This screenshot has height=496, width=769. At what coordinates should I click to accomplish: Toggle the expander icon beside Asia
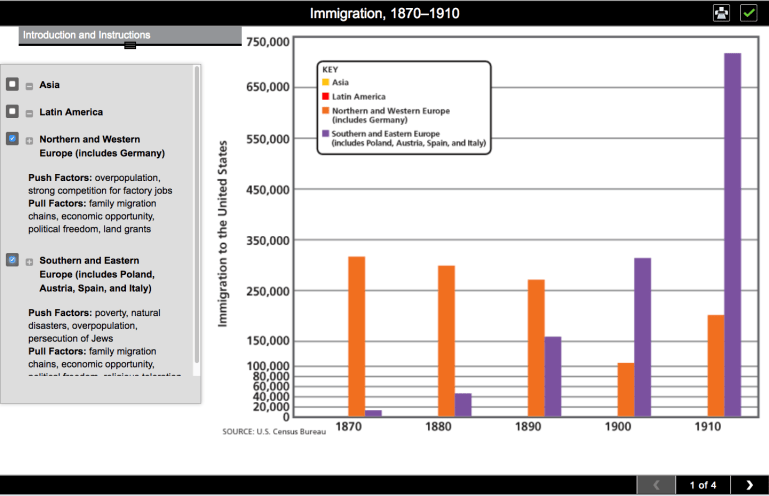click(29, 86)
